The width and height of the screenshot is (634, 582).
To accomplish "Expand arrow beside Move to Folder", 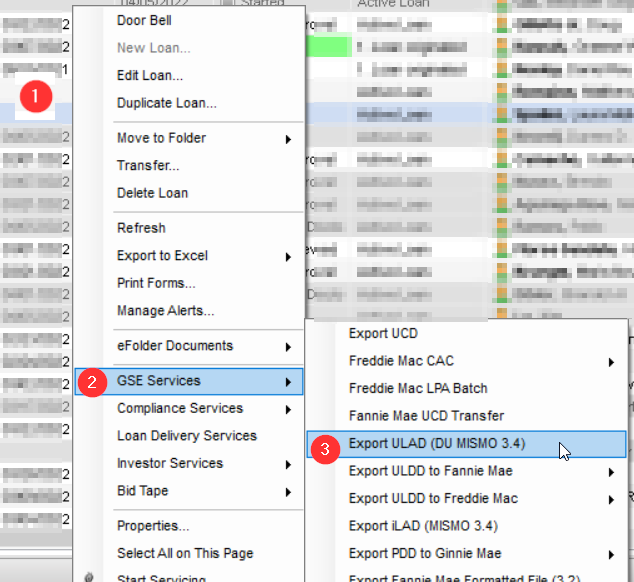I will 288,140.
